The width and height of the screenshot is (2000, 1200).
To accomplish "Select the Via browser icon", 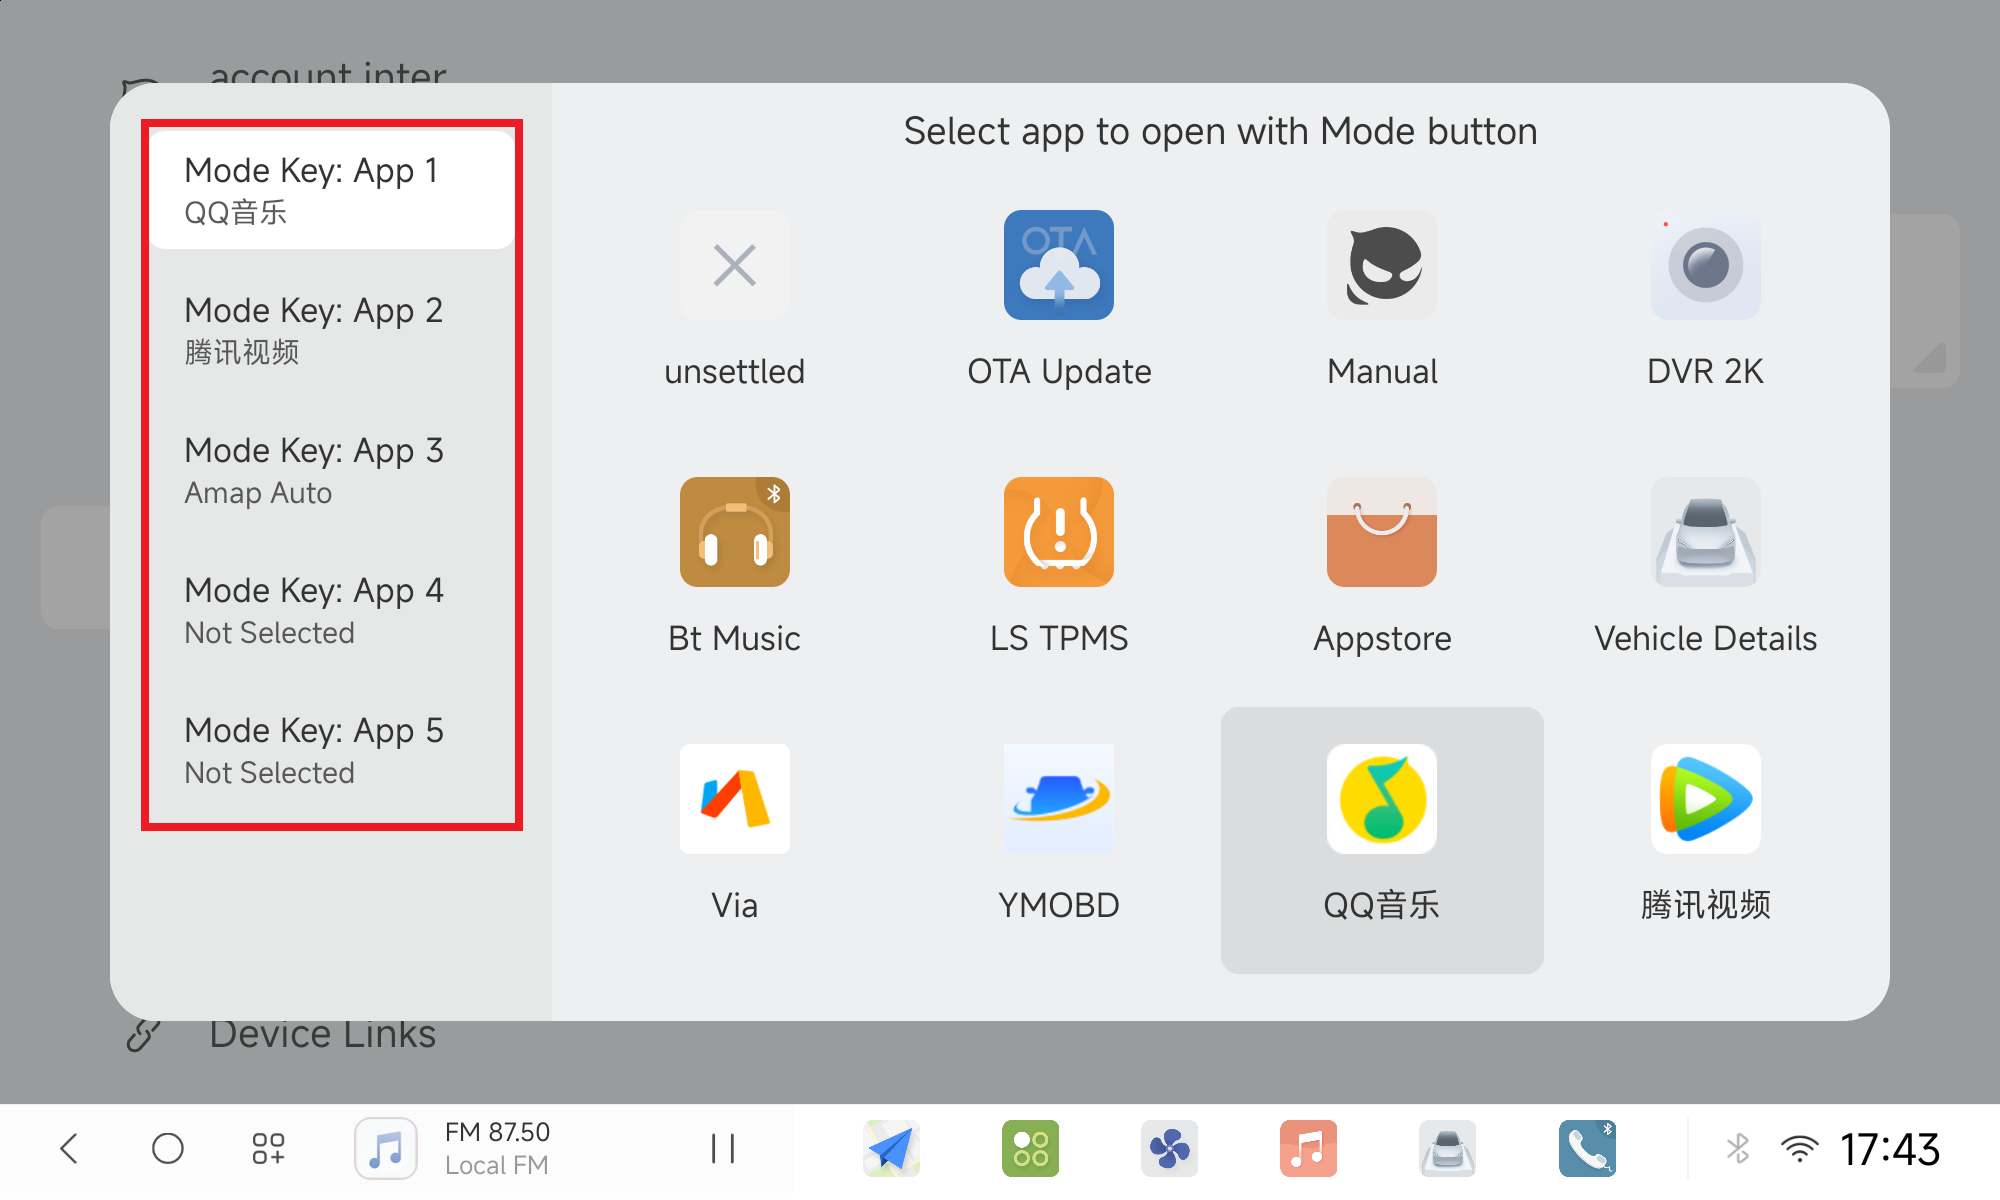I will [734, 799].
